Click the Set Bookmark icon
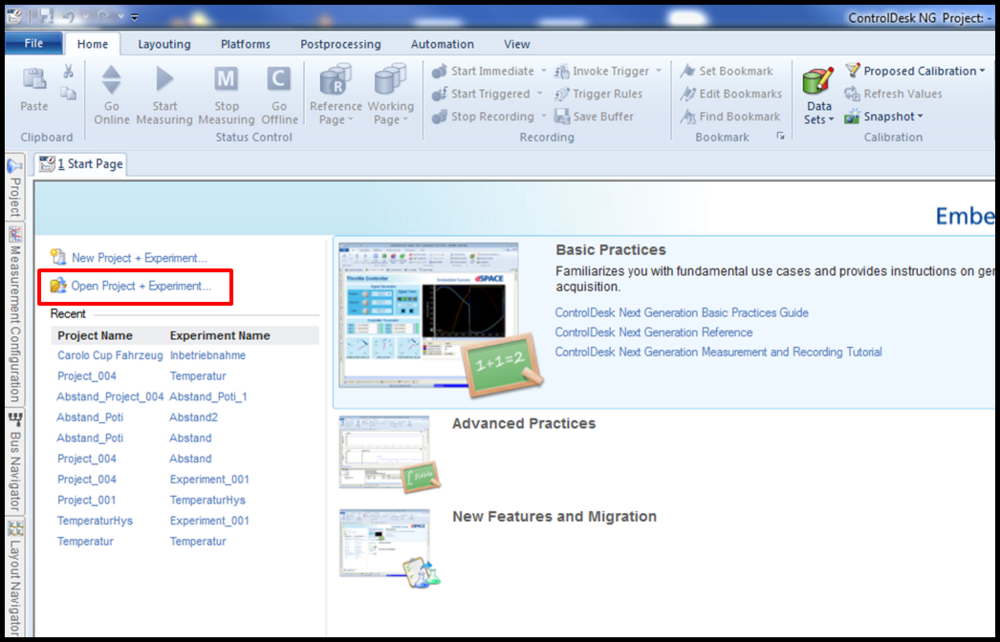 click(688, 71)
